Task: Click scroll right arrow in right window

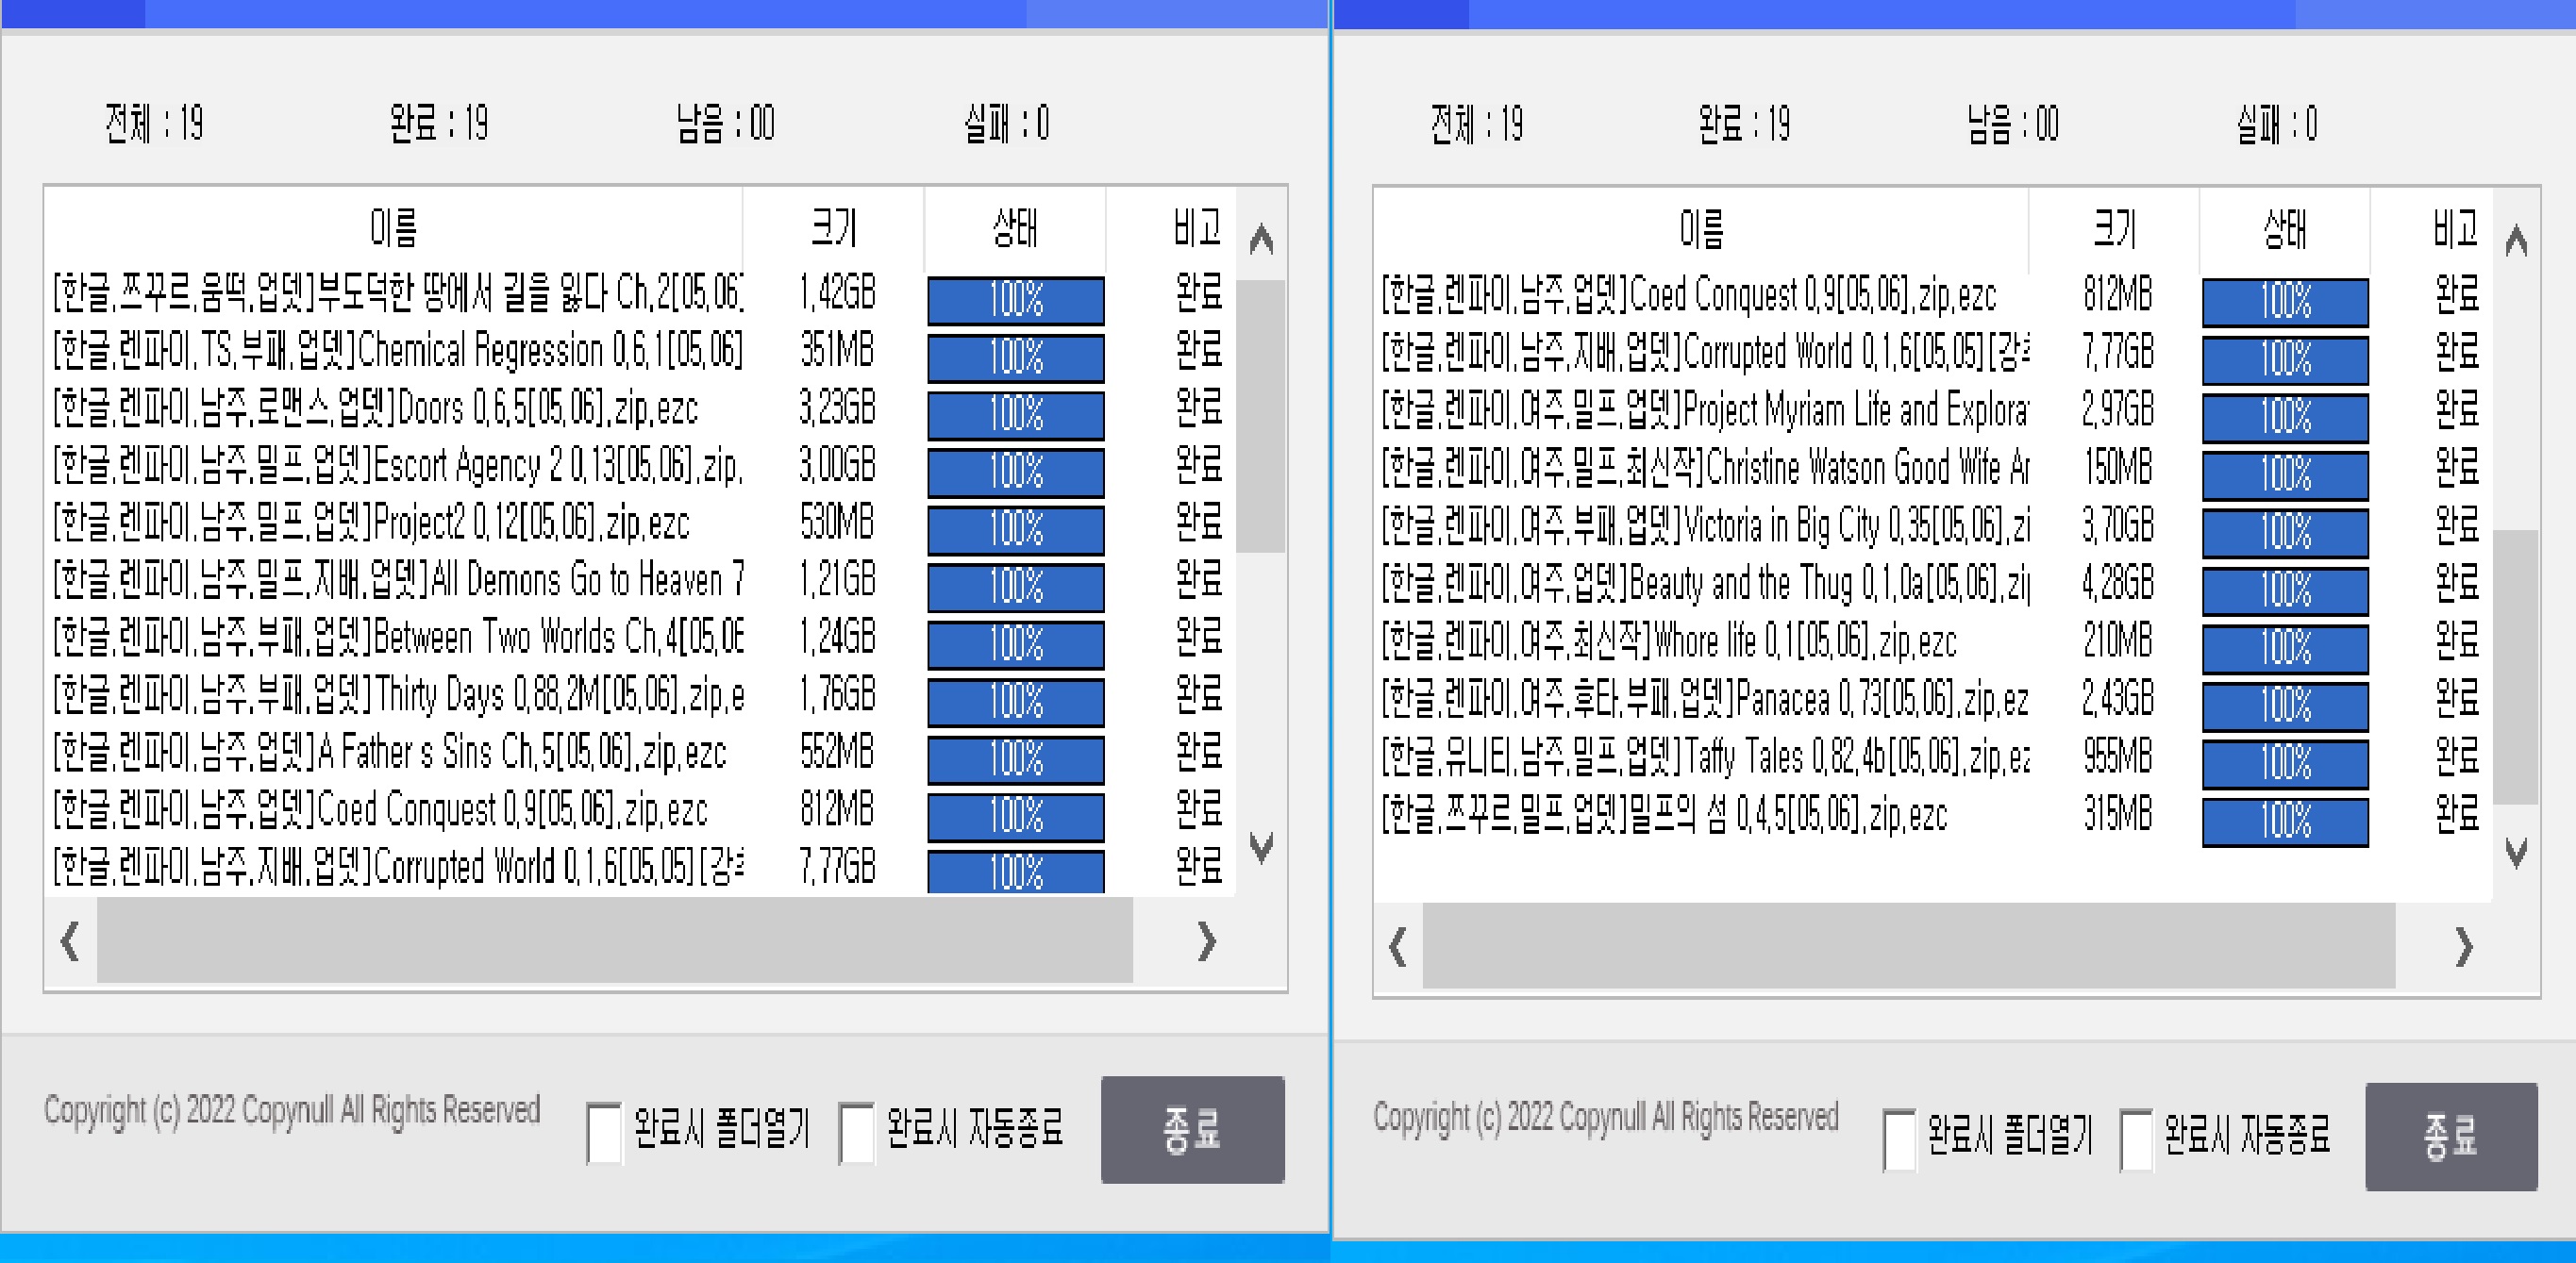Action: coord(2464,947)
